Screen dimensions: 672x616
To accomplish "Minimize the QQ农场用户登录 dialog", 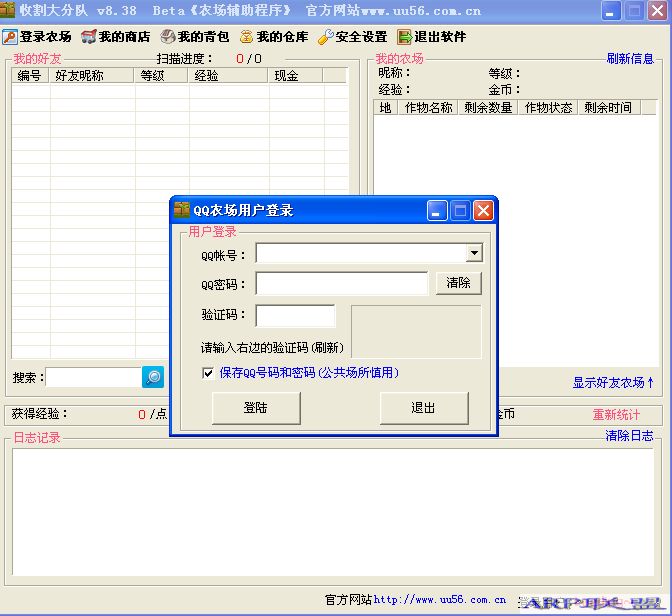I will click(x=437, y=210).
